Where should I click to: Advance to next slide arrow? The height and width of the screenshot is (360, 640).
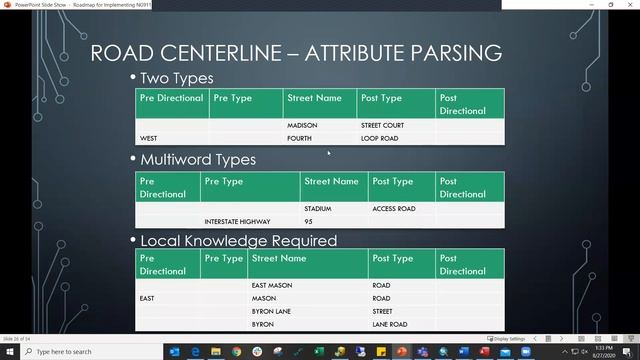click(x=562, y=339)
